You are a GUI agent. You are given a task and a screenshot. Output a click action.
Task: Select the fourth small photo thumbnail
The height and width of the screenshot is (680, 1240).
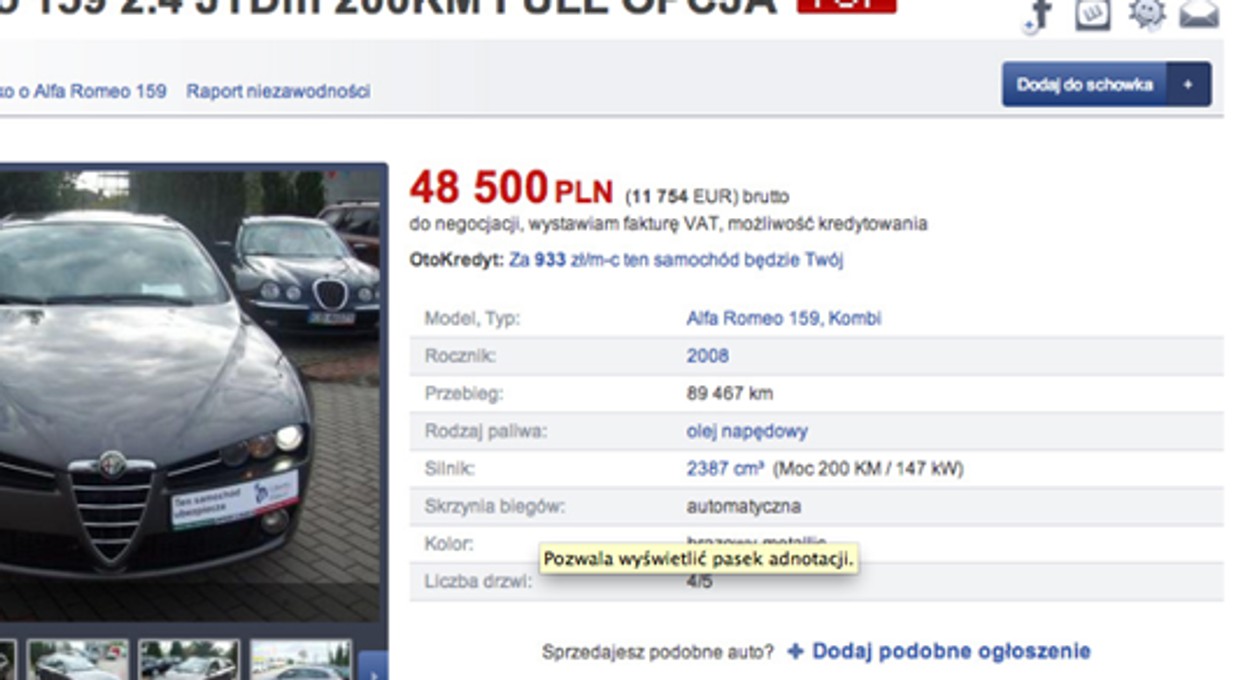click(x=300, y=660)
